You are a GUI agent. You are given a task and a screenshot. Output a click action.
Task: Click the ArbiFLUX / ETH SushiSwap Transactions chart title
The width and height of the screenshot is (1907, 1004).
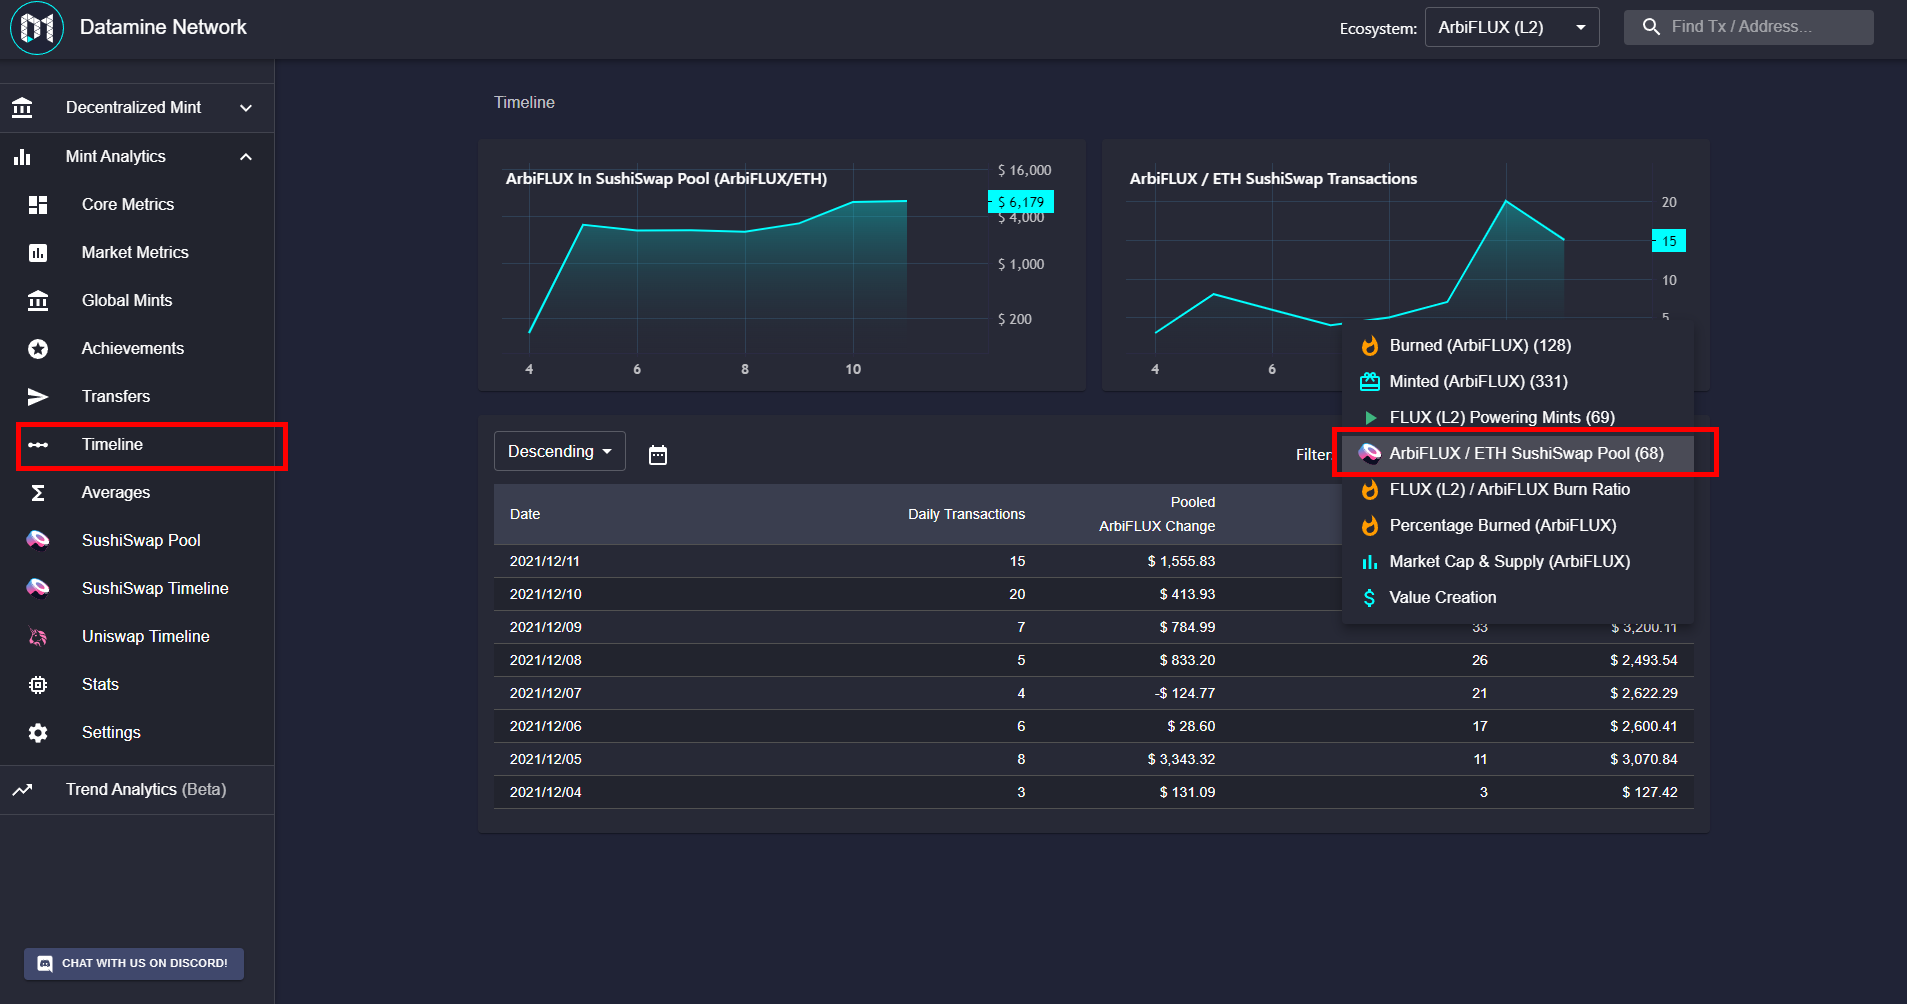(x=1273, y=179)
